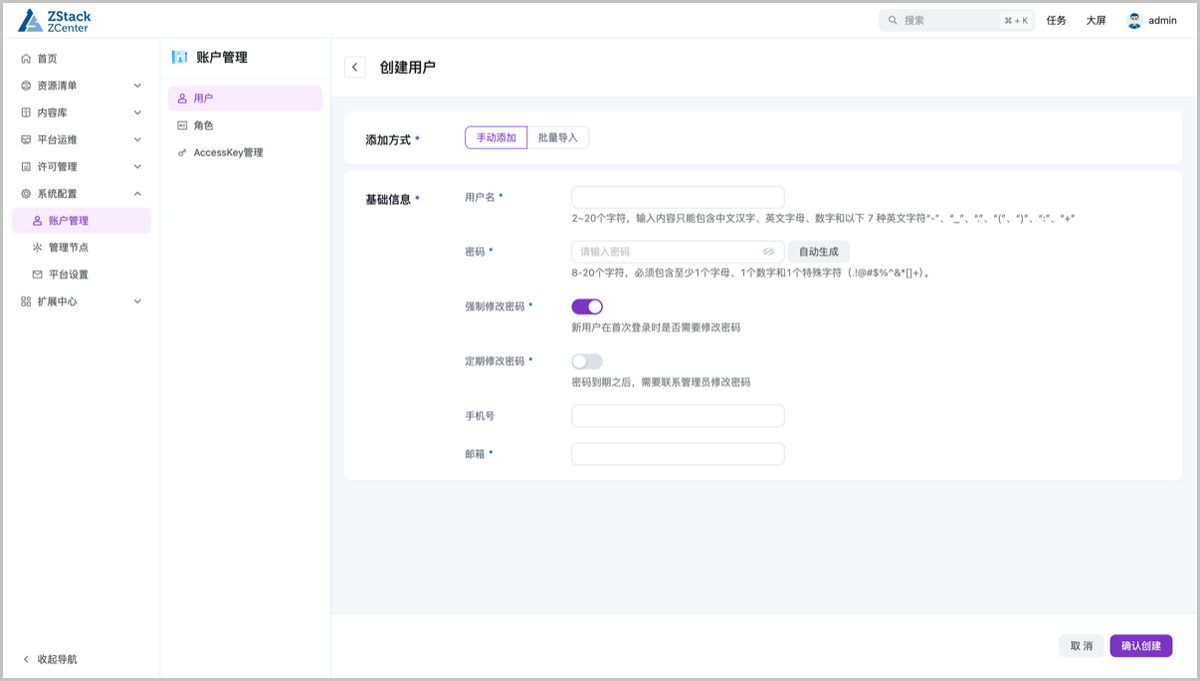Screen dimensions: 1200x681
Task: Expand the 许可管理 chevron
Action: tap(138, 167)
